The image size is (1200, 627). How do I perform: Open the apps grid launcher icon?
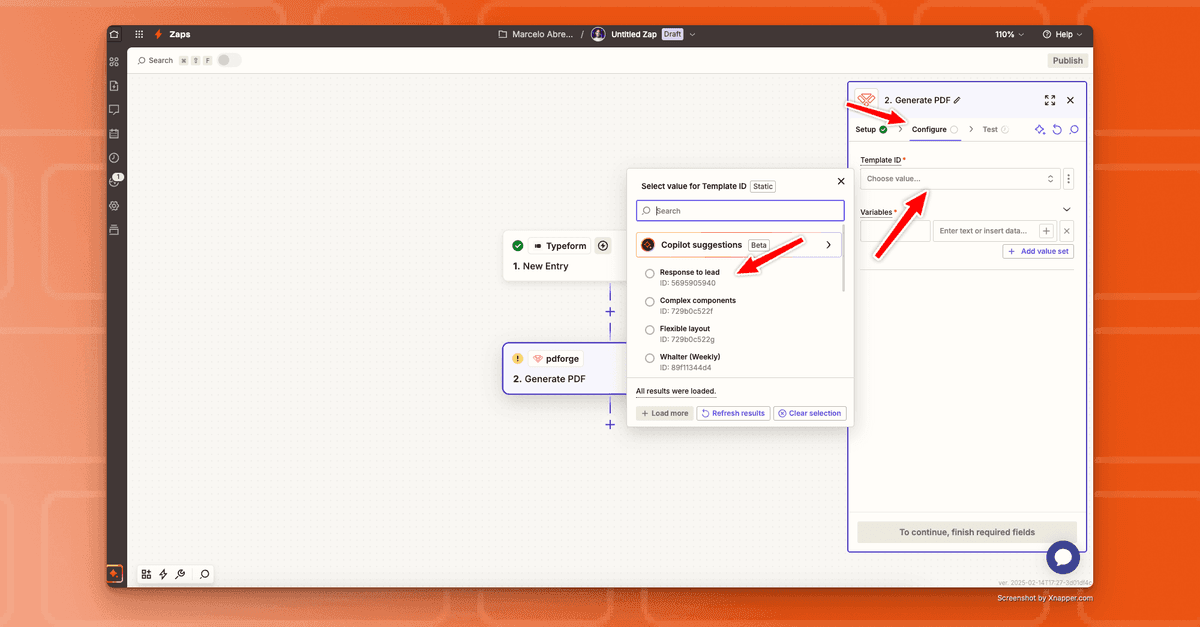point(139,34)
